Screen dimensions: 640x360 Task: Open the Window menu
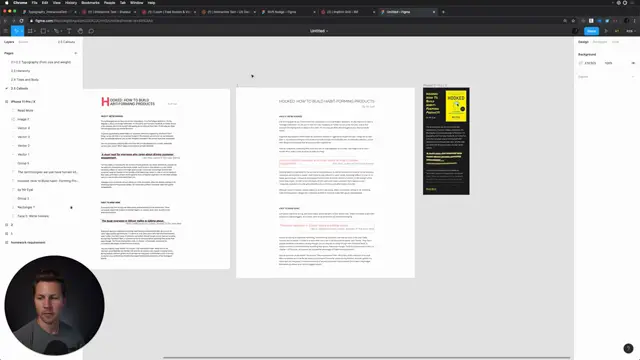pos(136,3)
